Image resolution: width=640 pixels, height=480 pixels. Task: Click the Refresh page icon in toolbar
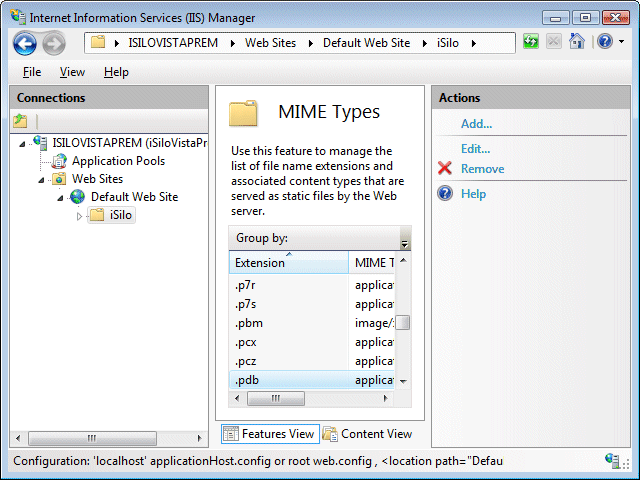click(530, 42)
